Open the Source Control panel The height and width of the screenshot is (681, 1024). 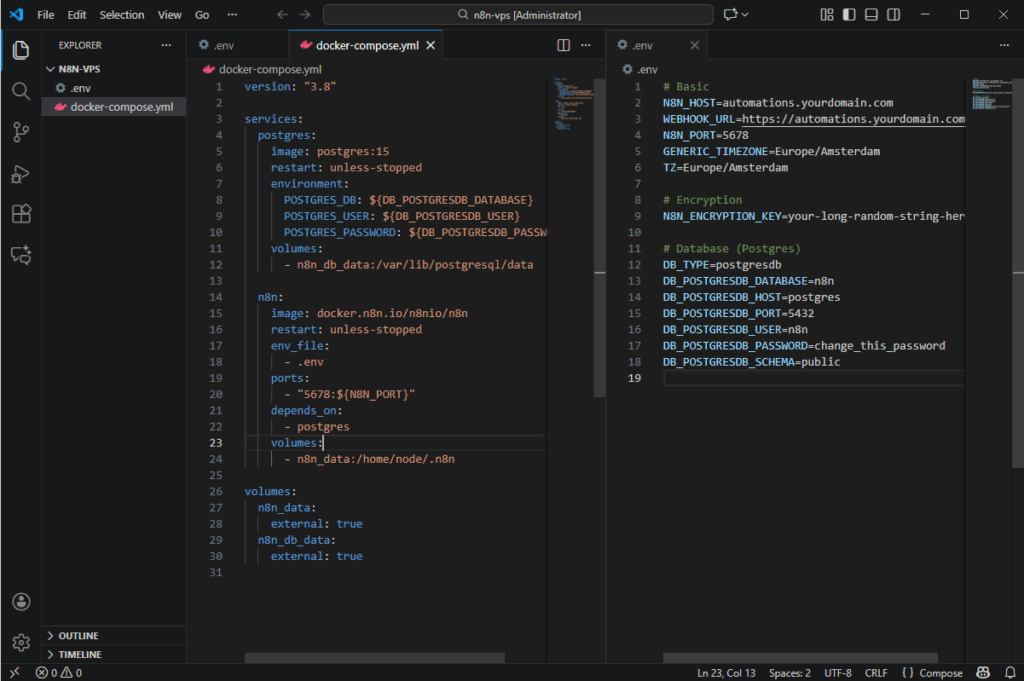[21, 131]
